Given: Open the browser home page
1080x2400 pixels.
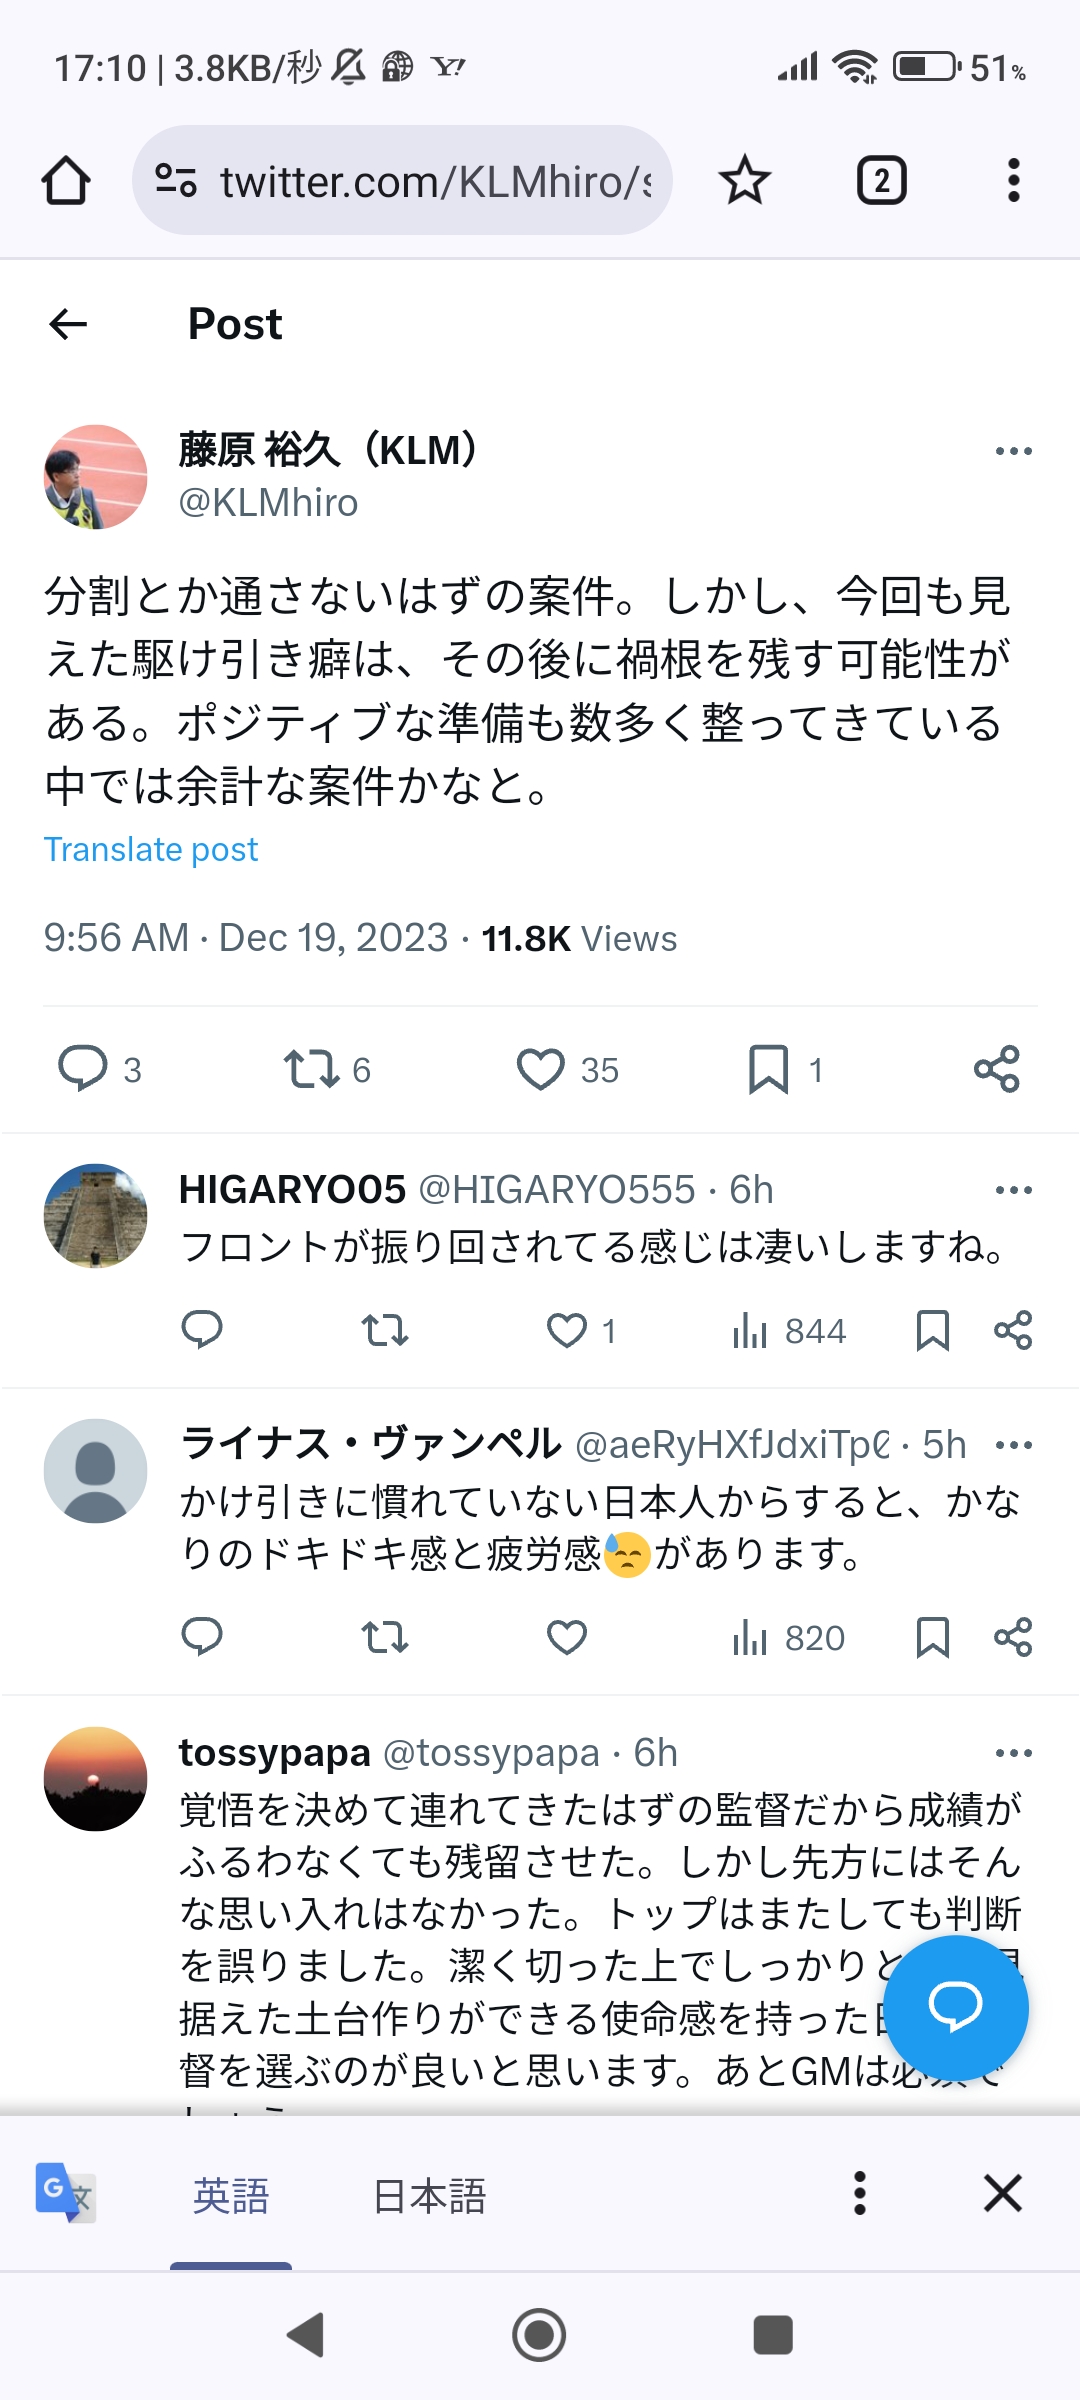Looking at the screenshot, I should coord(66,181).
